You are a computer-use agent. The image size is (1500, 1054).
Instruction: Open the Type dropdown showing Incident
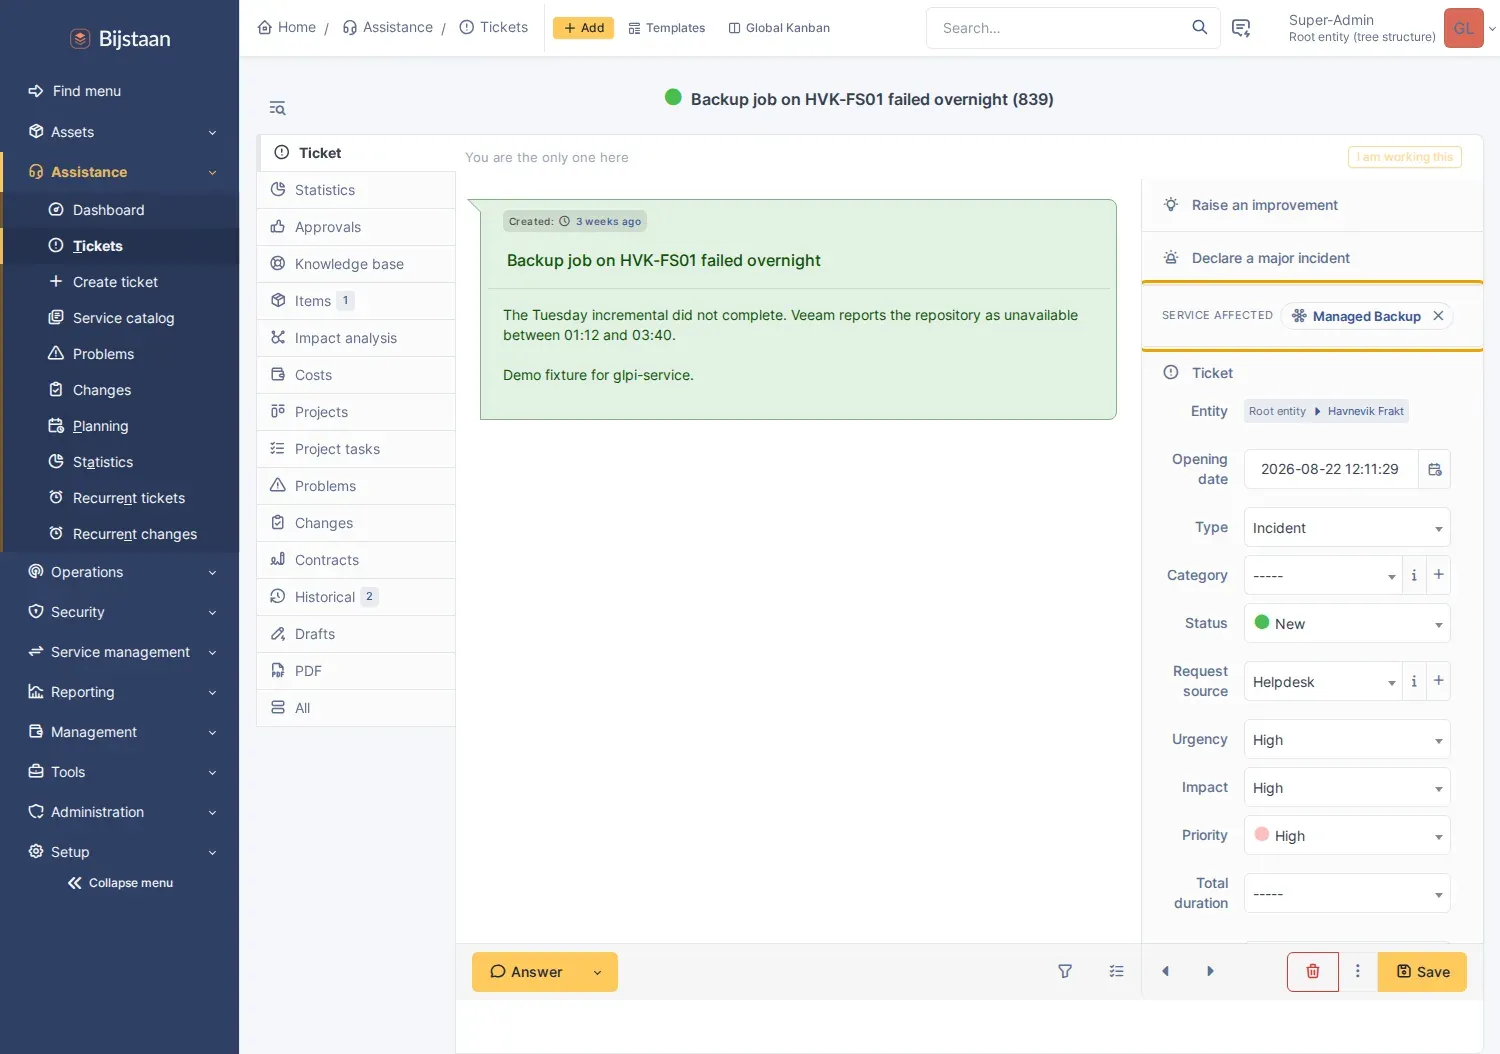(1347, 528)
